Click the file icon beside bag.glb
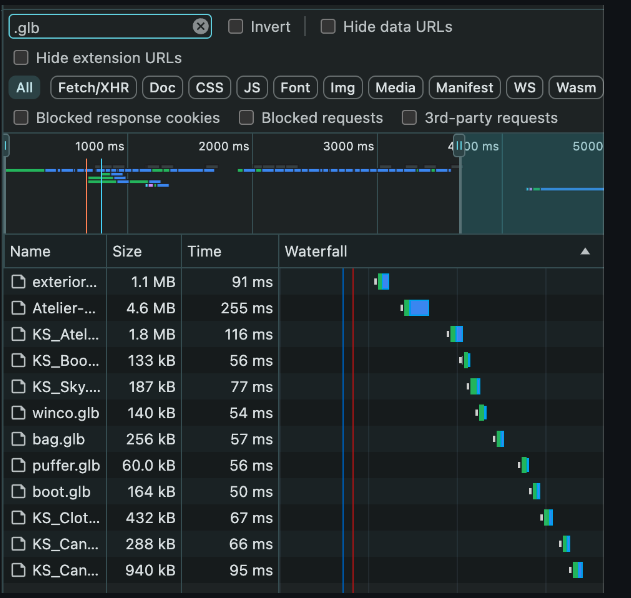The height and width of the screenshot is (598, 631). coord(17,438)
